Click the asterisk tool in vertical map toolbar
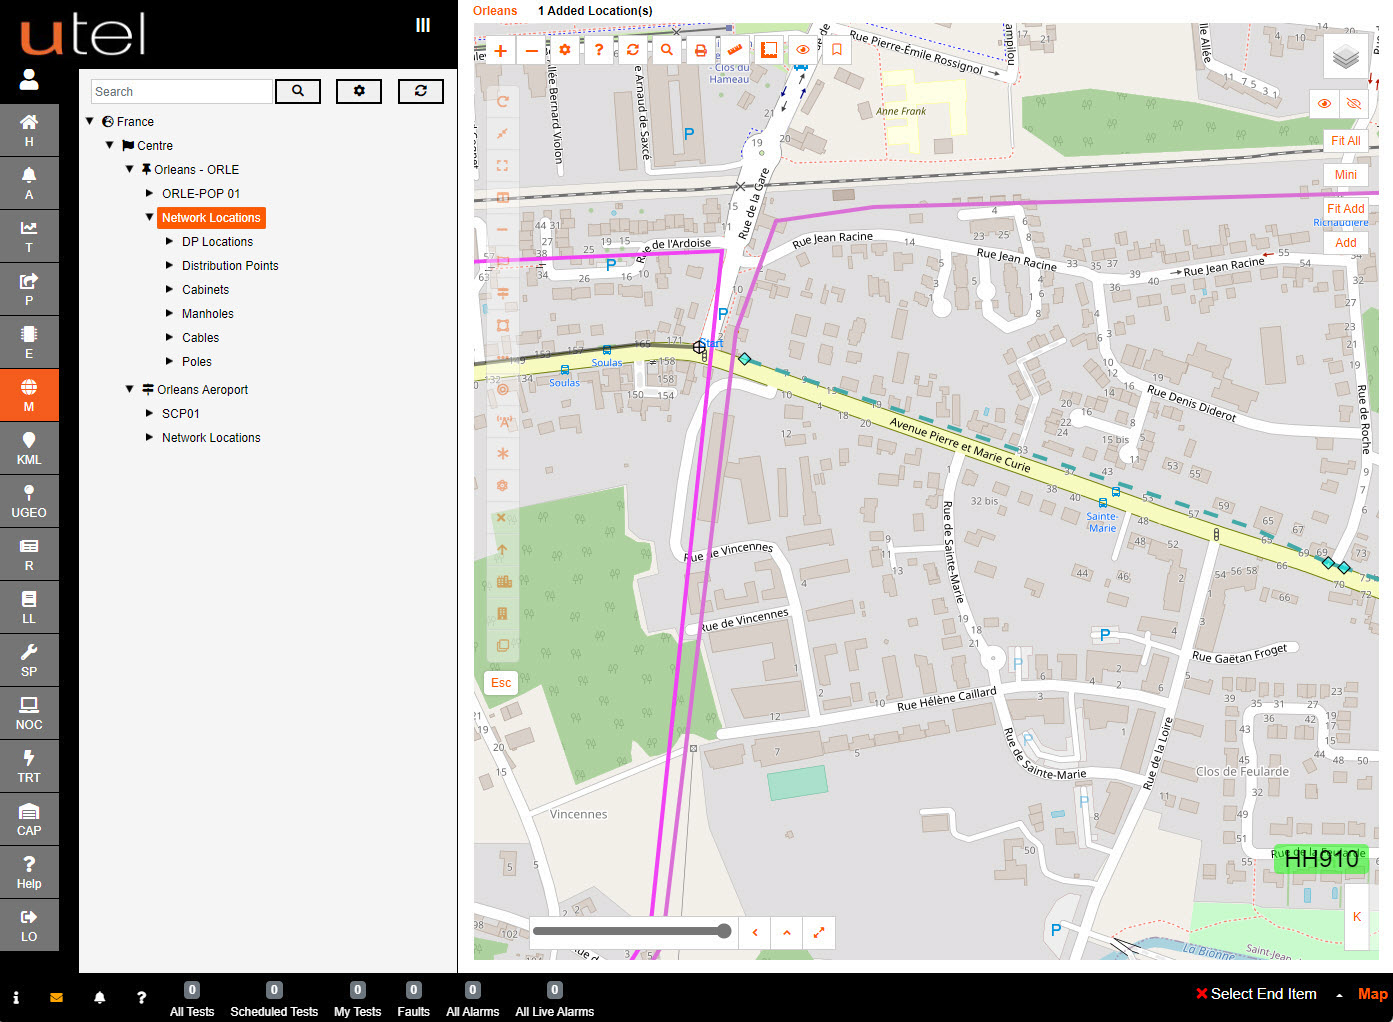The width and height of the screenshot is (1393, 1022). point(503,453)
